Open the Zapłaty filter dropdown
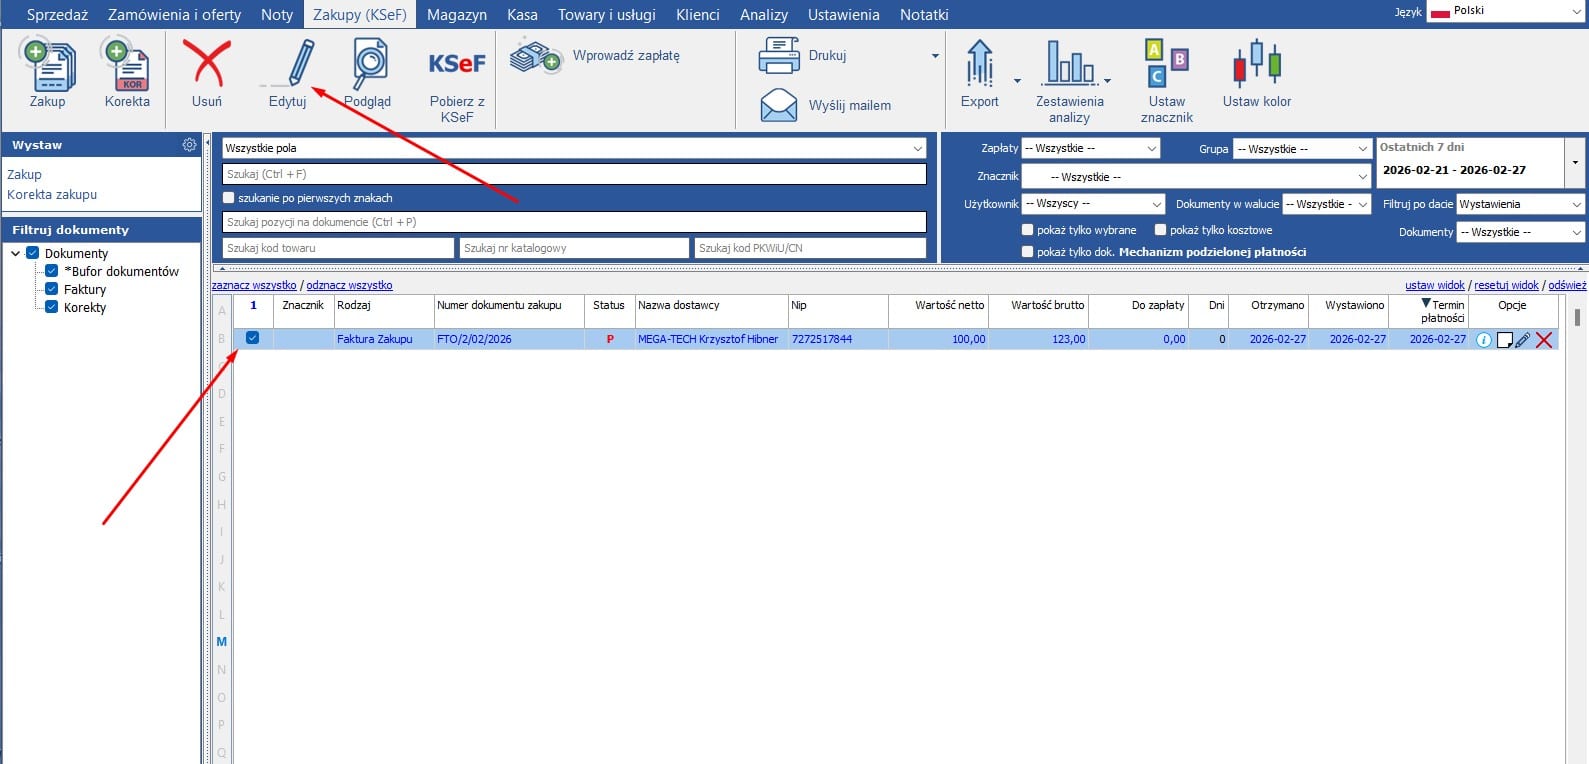Screen dimensions: 1589x764 [x=1090, y=149]
